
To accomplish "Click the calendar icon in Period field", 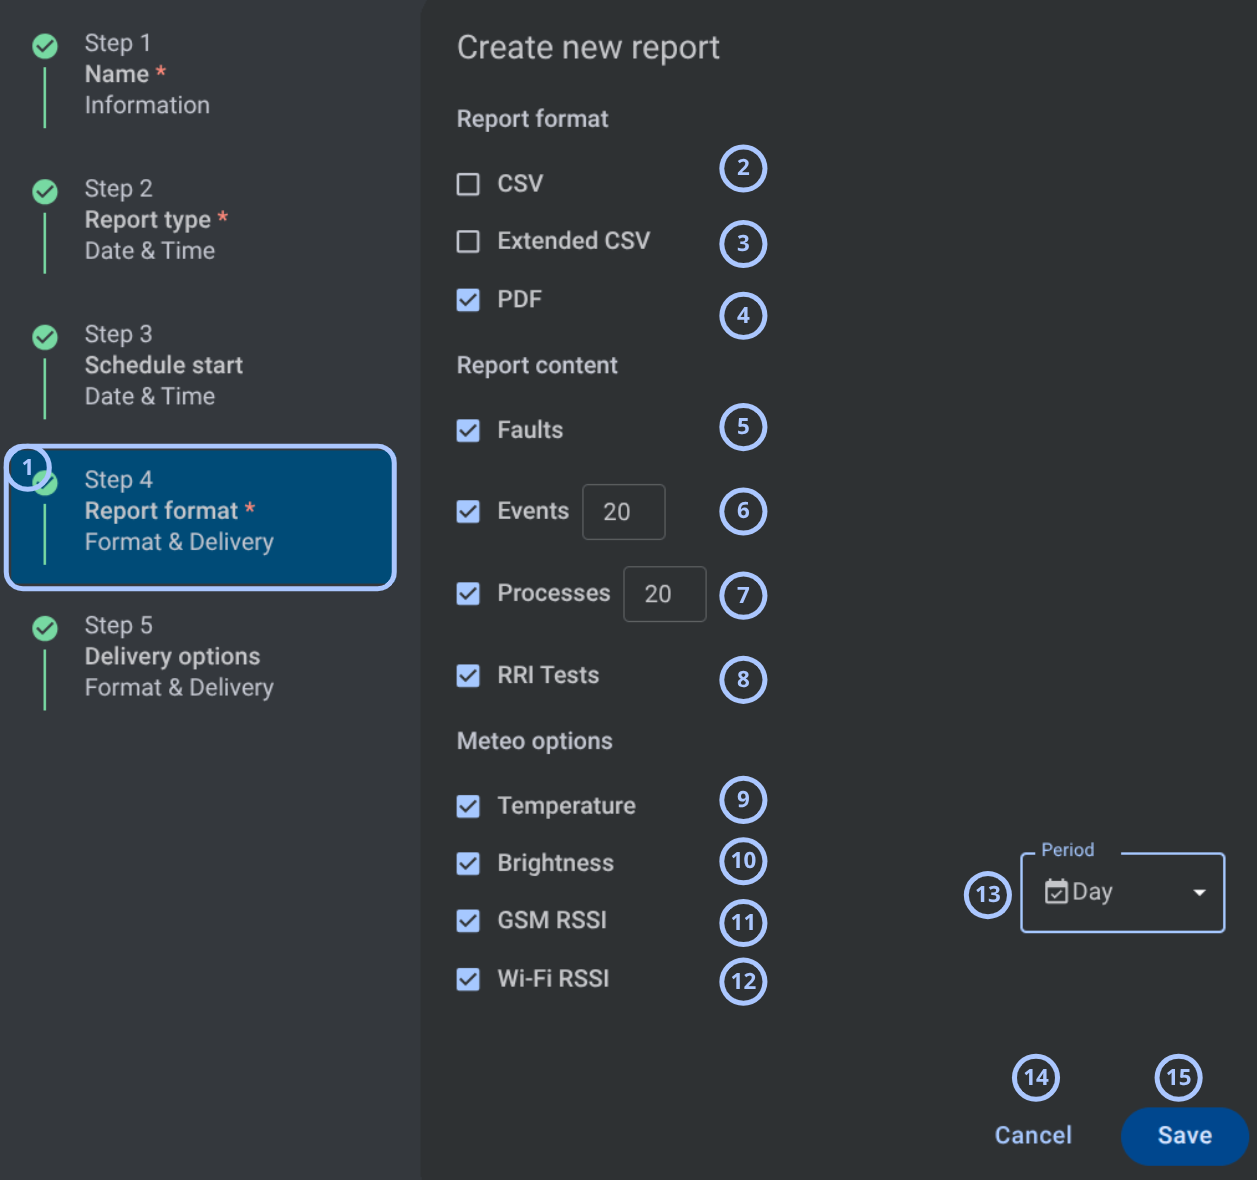I will [x=1056, y=891].
